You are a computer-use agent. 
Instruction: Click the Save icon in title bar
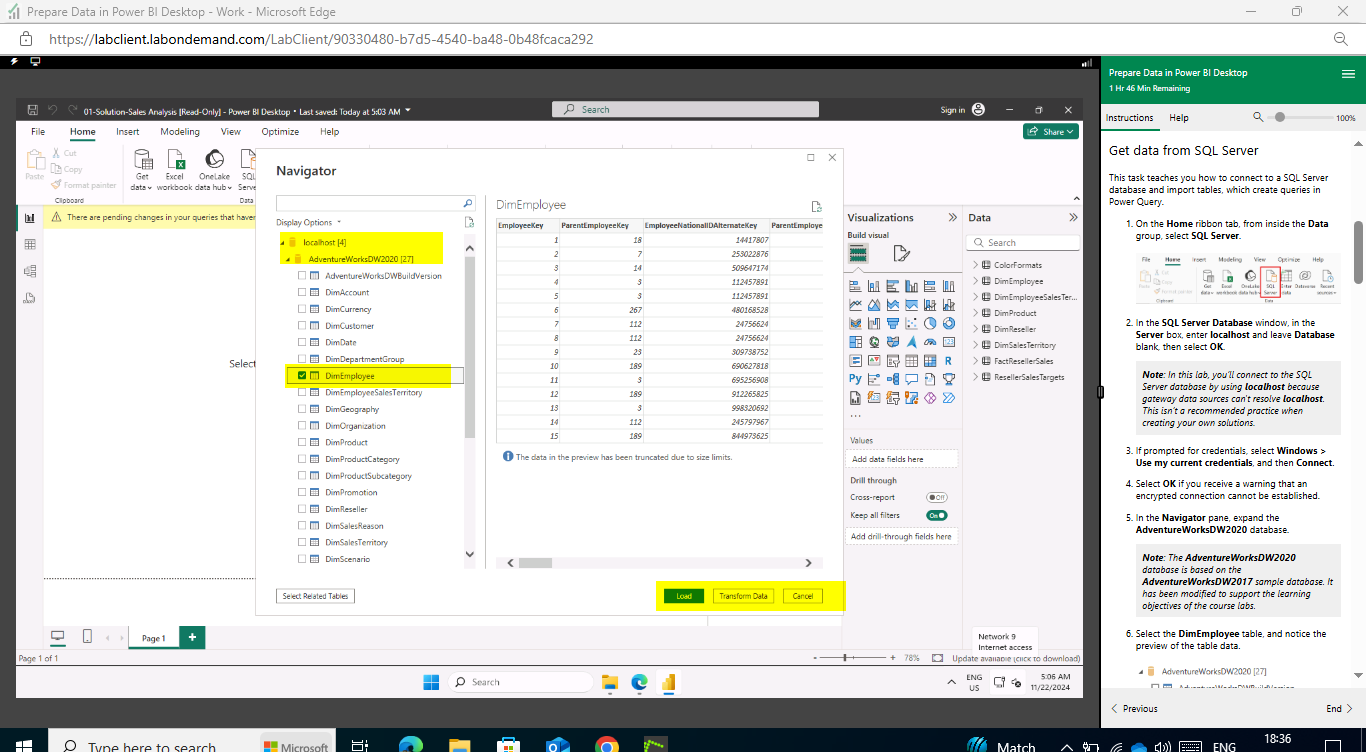coord(33,110)
